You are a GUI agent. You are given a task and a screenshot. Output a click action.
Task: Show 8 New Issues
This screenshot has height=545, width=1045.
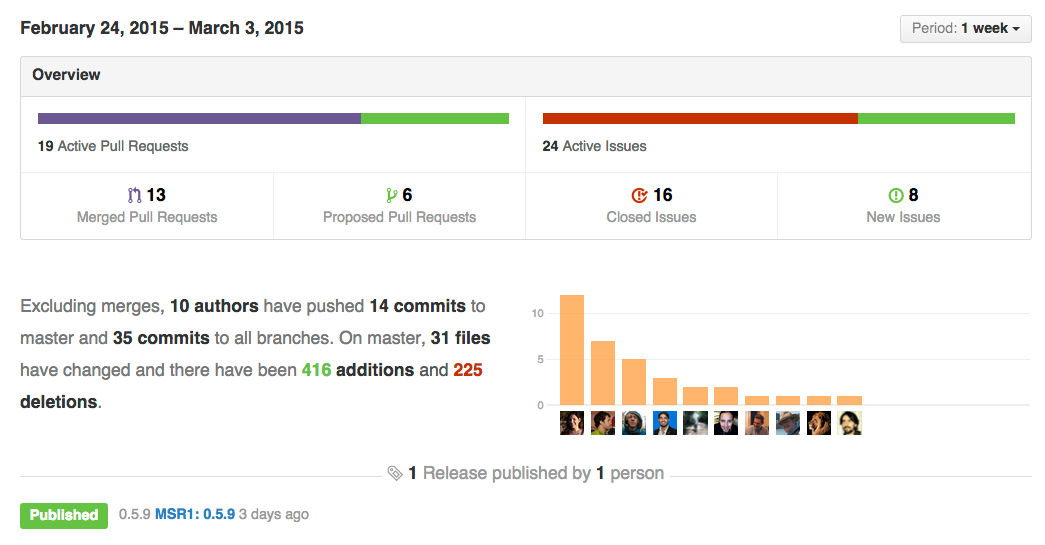pyautogui.click(x=903, y=205)
